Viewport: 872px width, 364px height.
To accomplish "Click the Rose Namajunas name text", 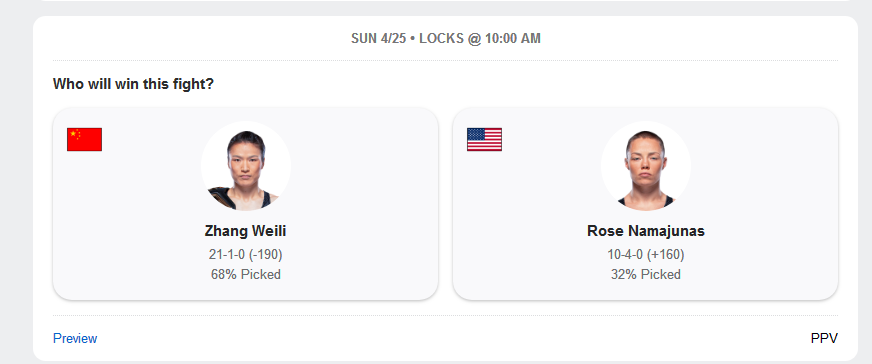I will click(646, 231).
